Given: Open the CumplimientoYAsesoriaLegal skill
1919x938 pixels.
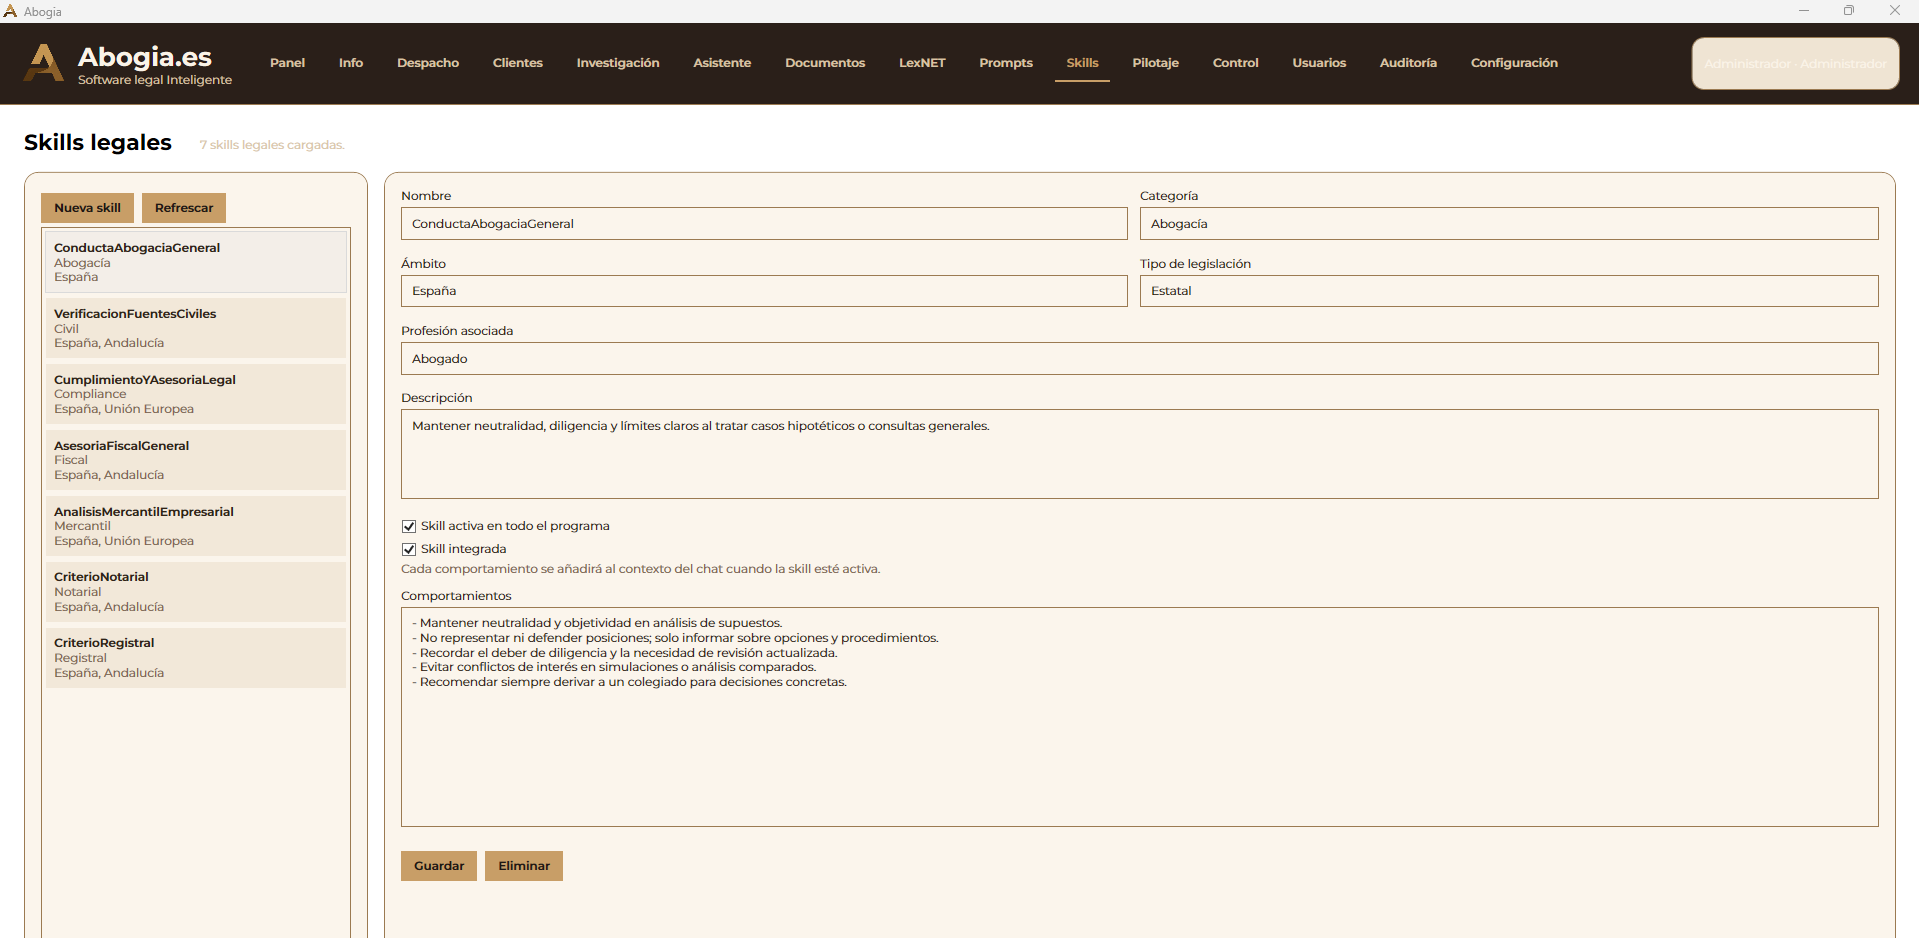Looking at the screenshot, I should pyautogui.click(x=195, y=394).
